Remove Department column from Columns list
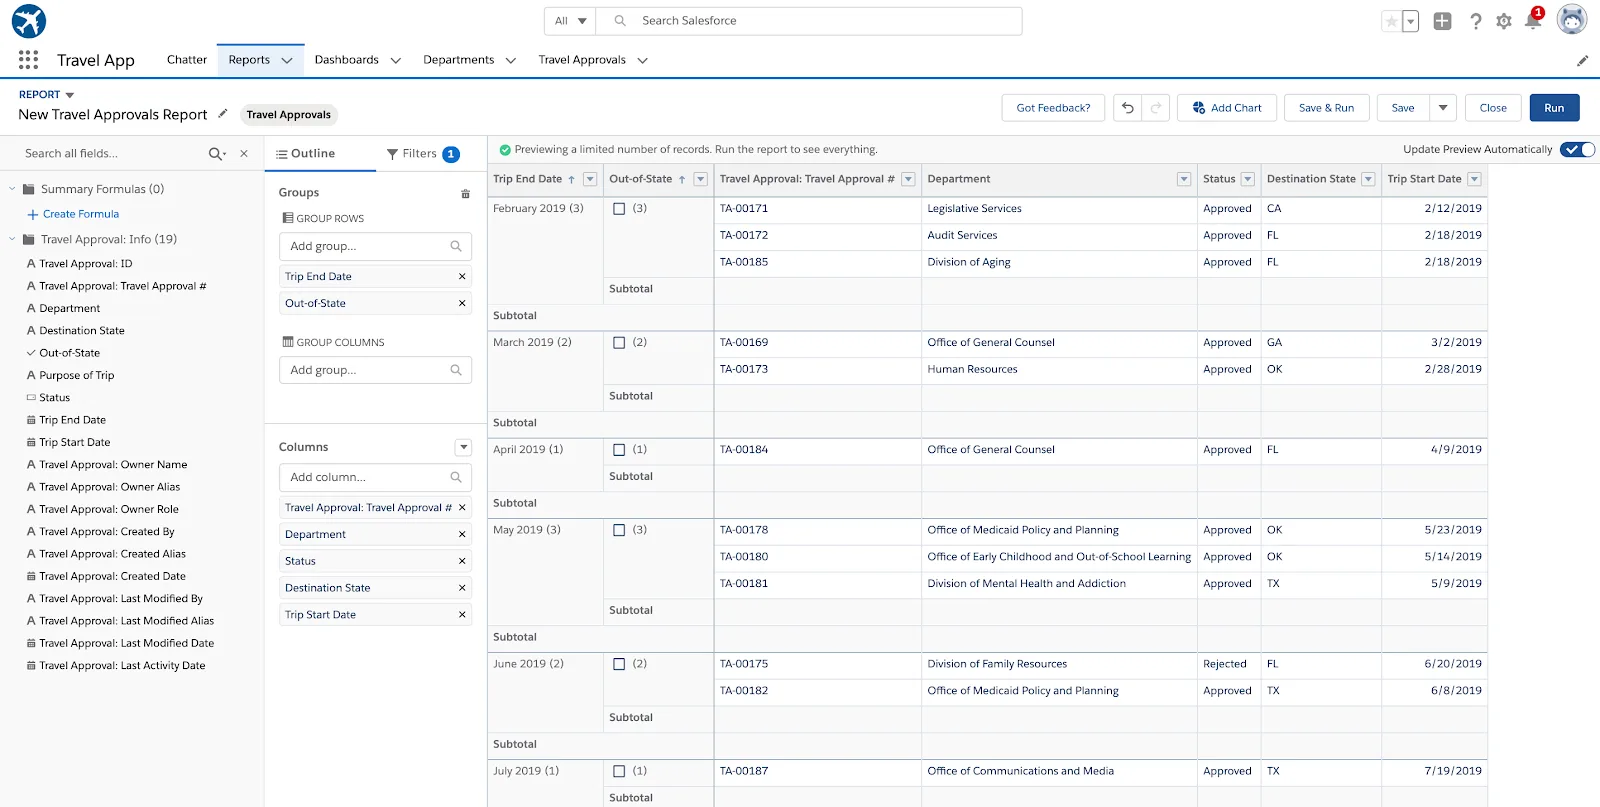The width and height of the screenshot is (1600, 807). [462, 535]
